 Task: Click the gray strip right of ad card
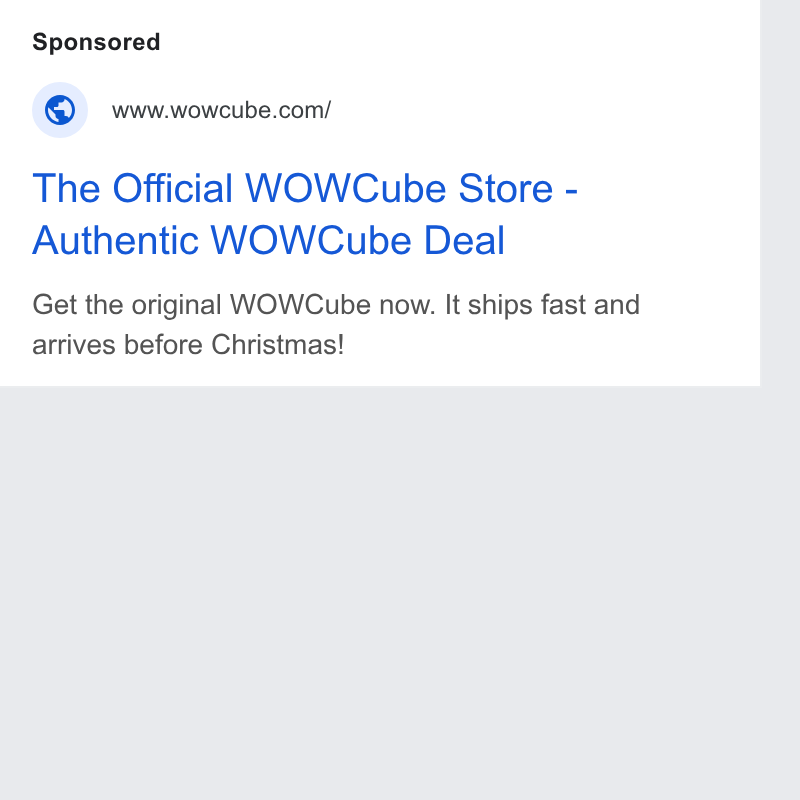pyautogui.click(x=780, y=194)
